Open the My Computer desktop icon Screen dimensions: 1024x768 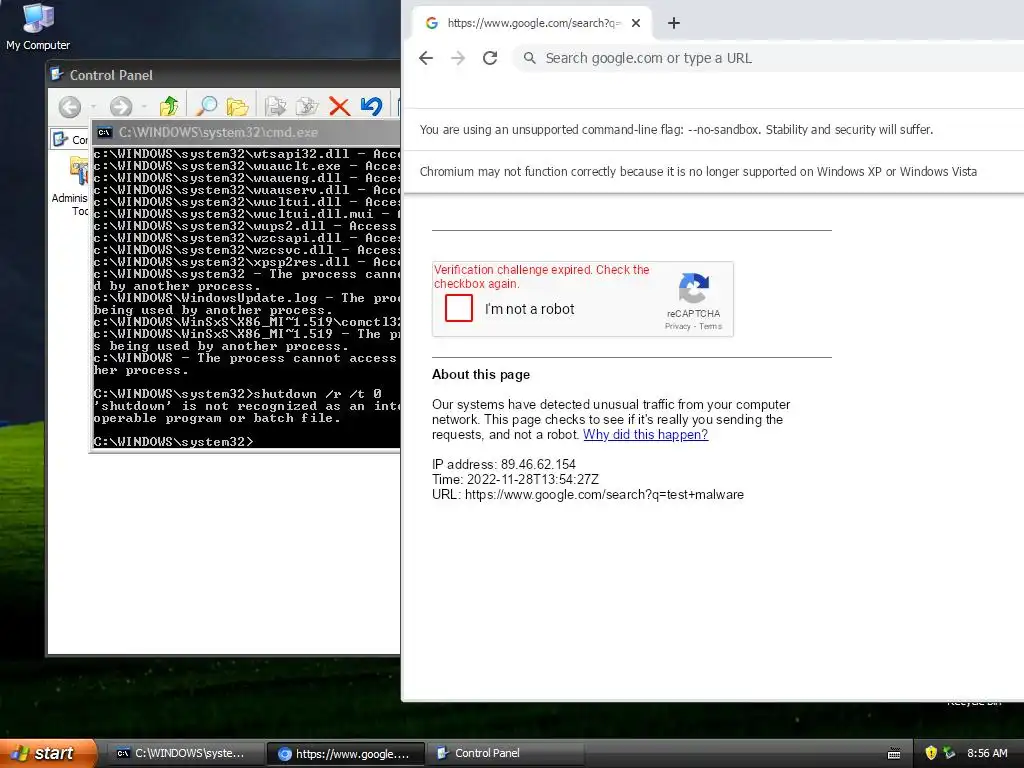pos(38,27)
